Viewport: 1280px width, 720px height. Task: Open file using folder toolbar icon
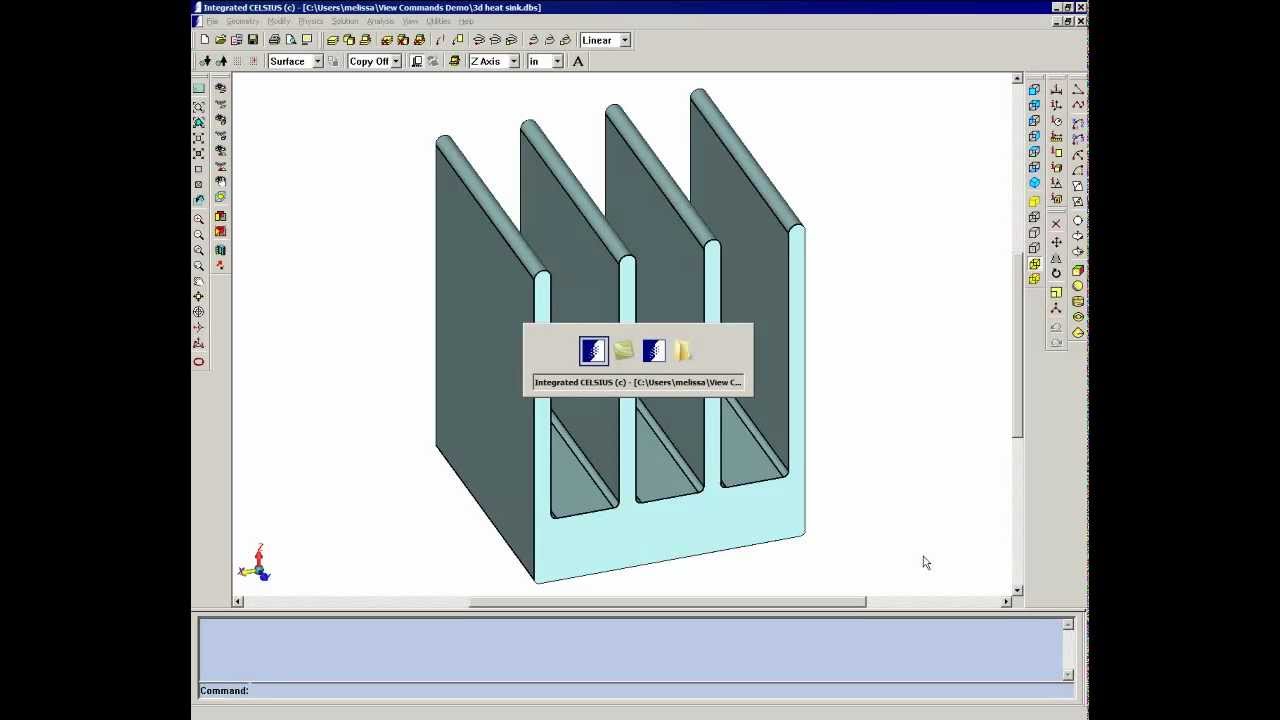point(220,40)
